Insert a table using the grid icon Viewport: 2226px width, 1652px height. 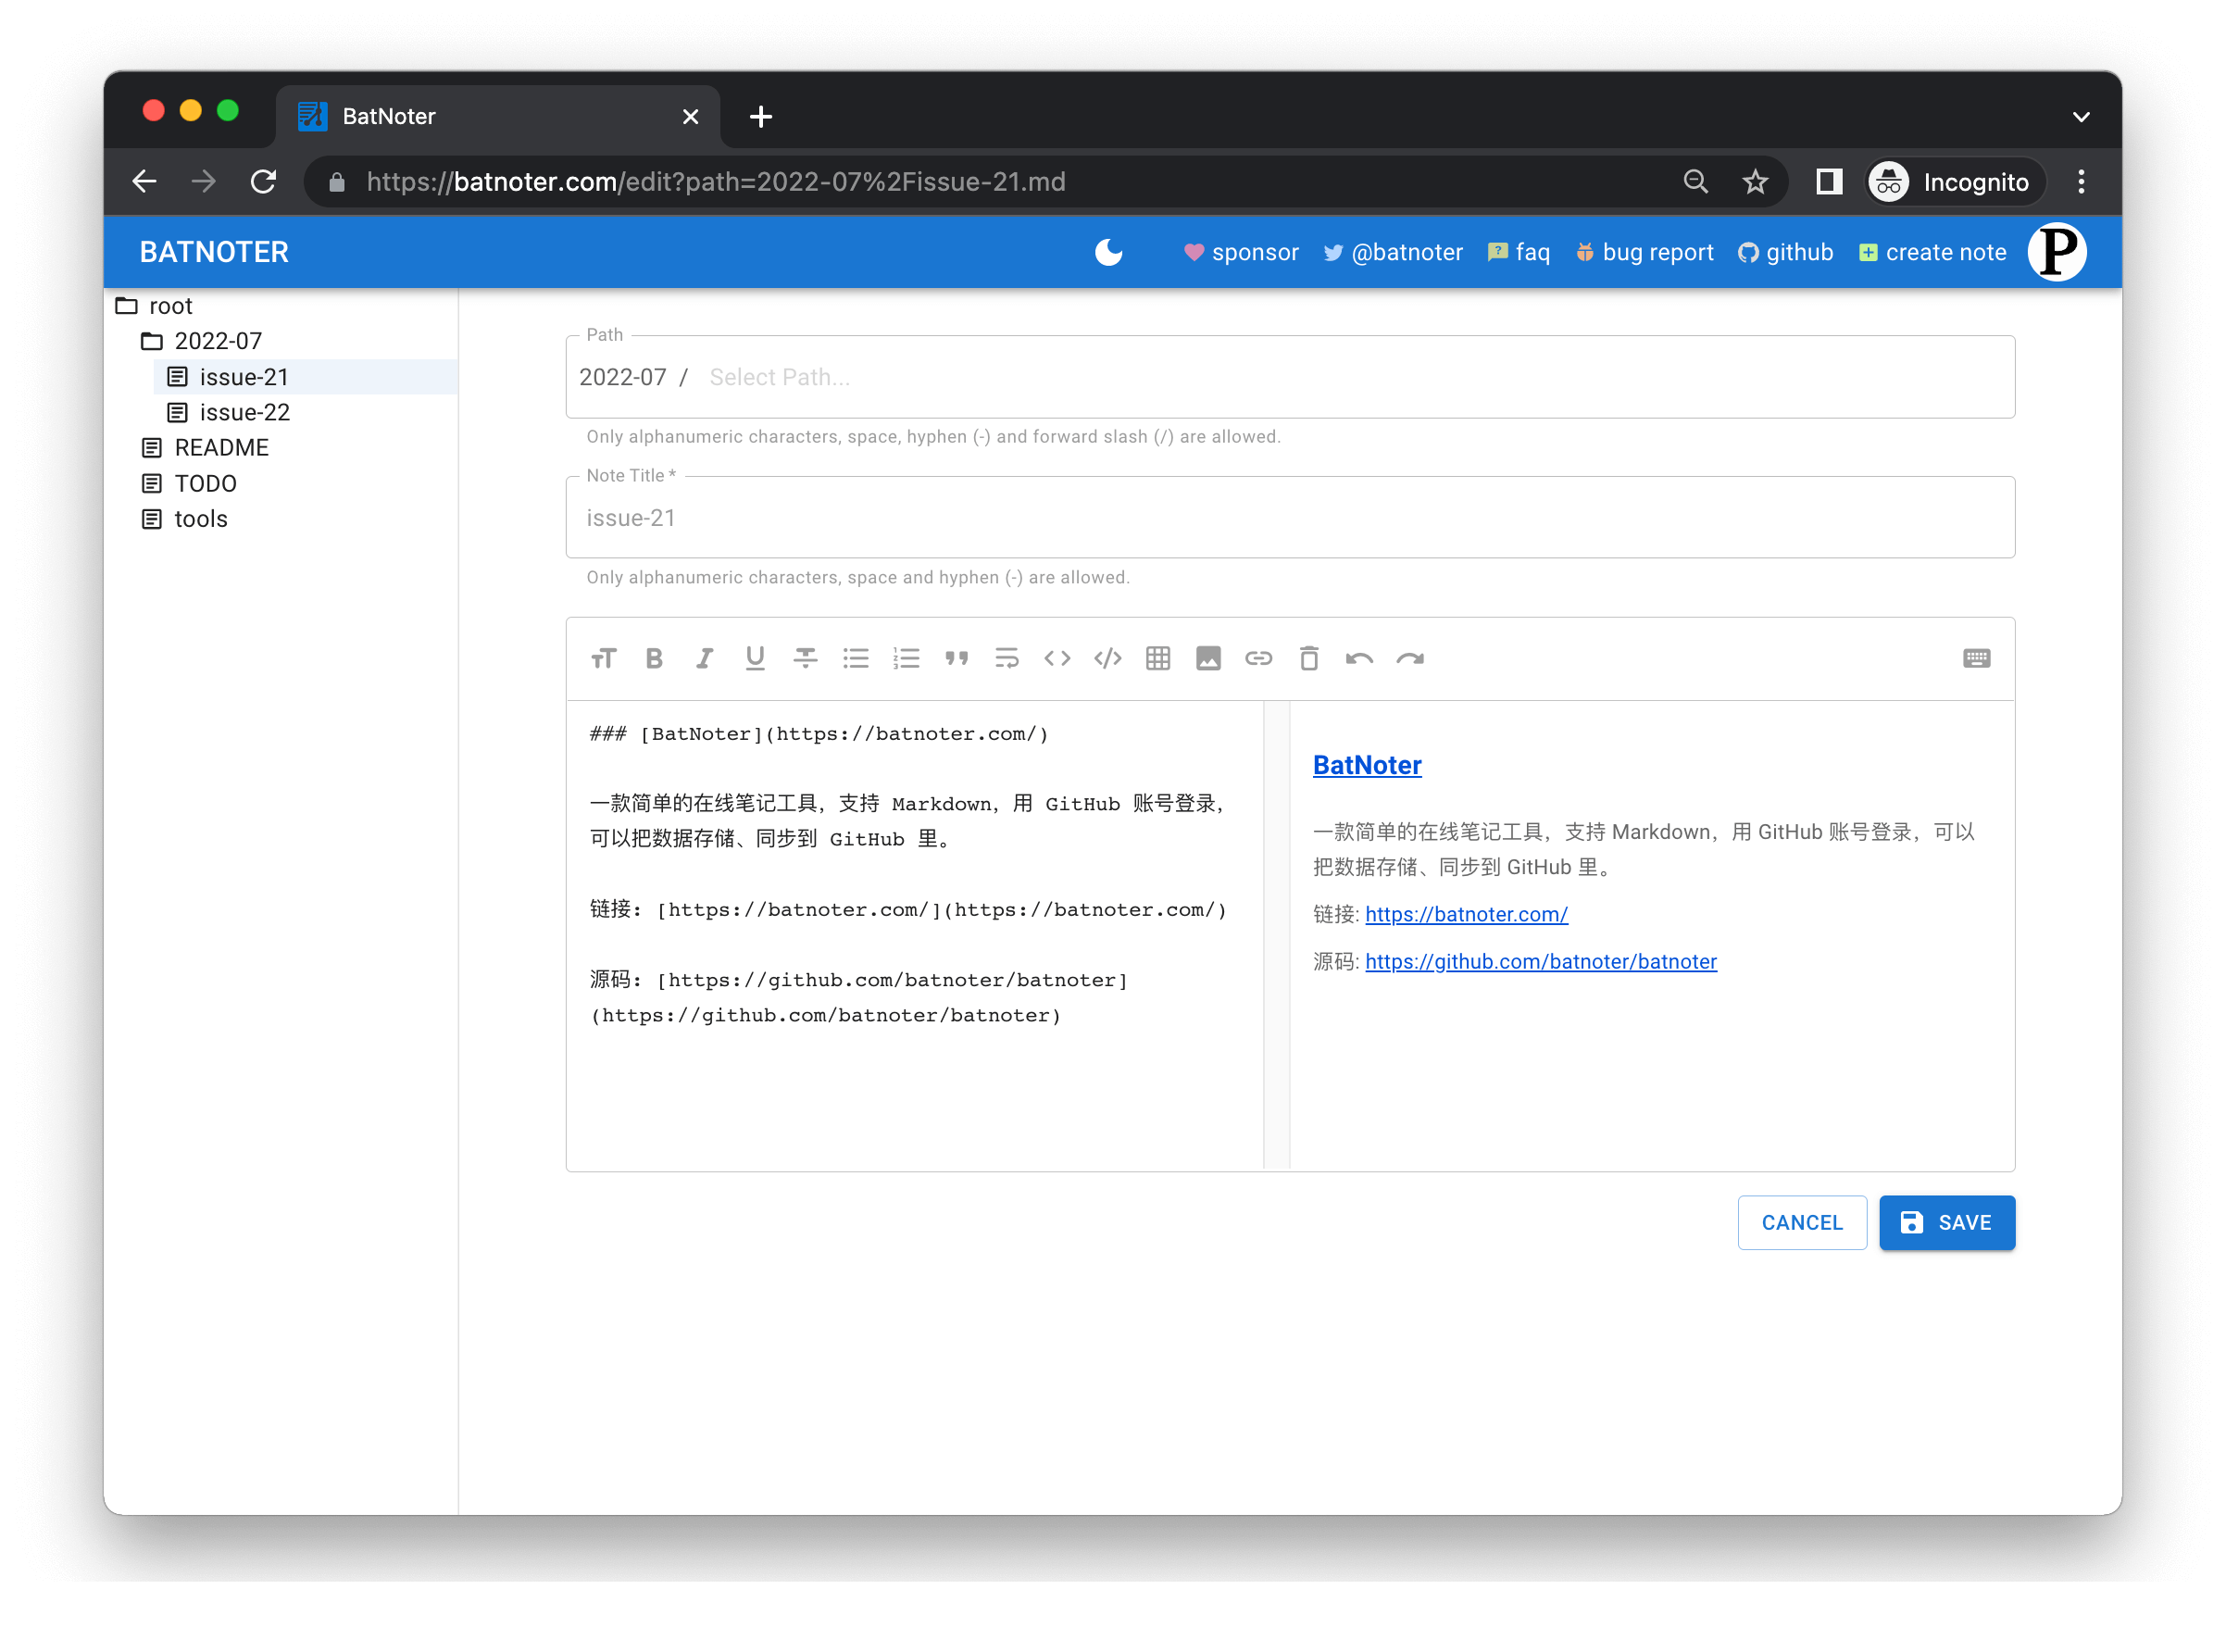(1158, 658)
